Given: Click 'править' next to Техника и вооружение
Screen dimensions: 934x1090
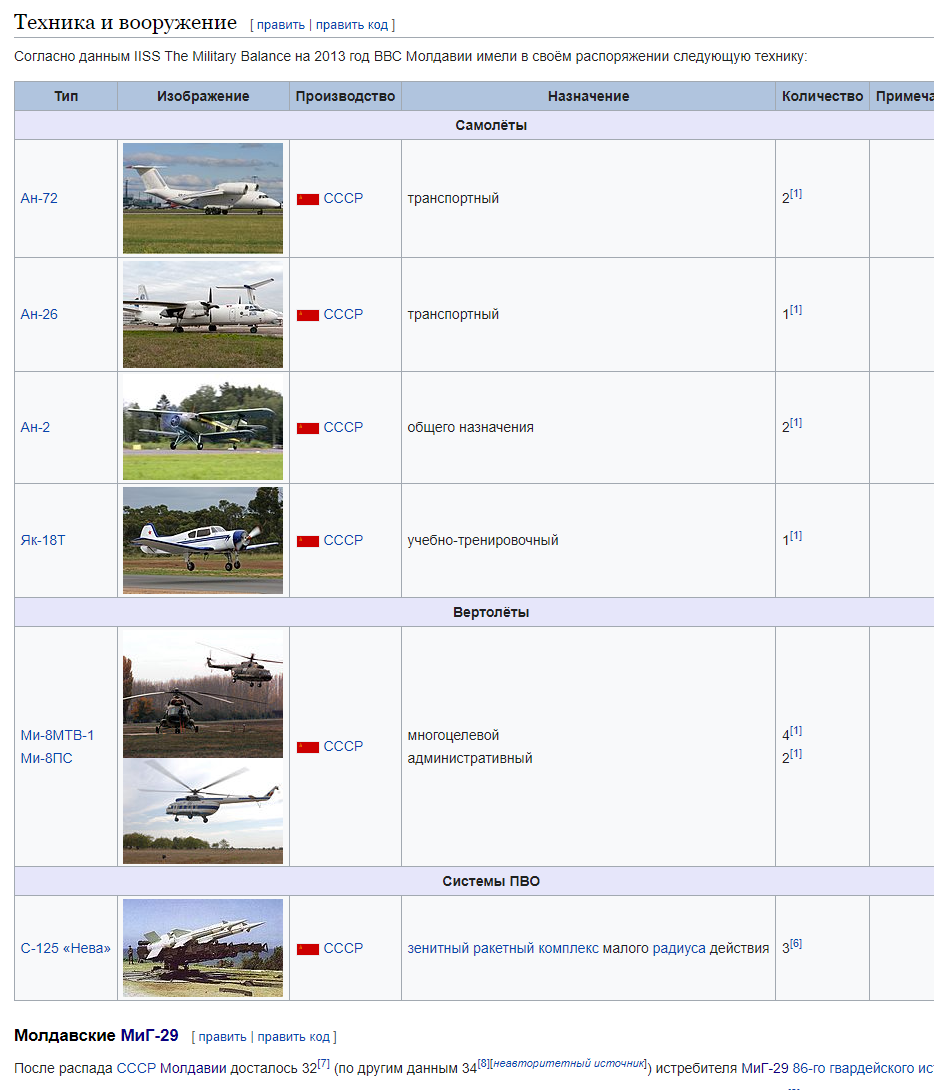Looking at the screenshot, I should [281, 25].
